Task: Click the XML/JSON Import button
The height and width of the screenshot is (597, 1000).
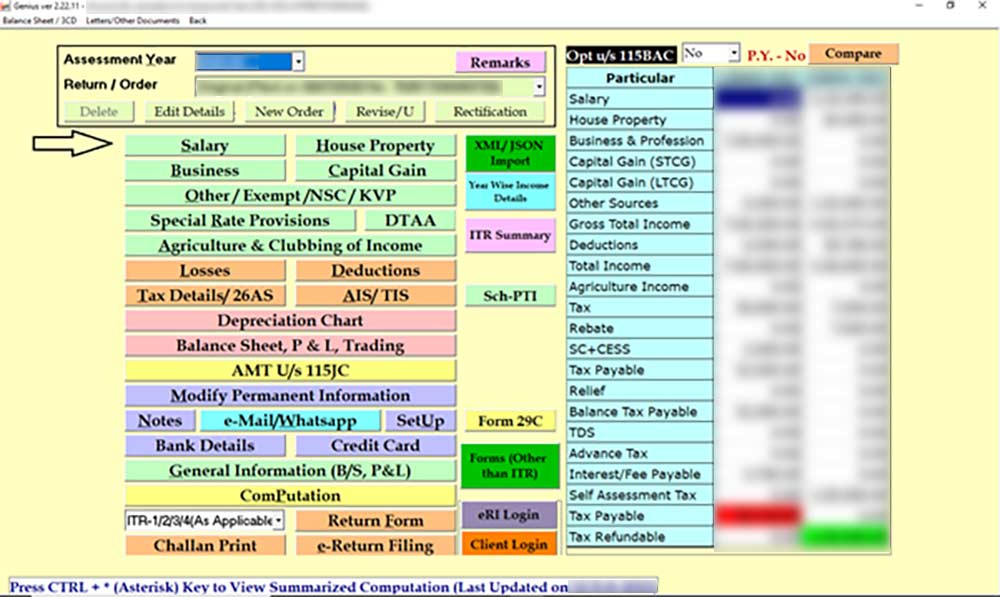Action: pos(509,153)
